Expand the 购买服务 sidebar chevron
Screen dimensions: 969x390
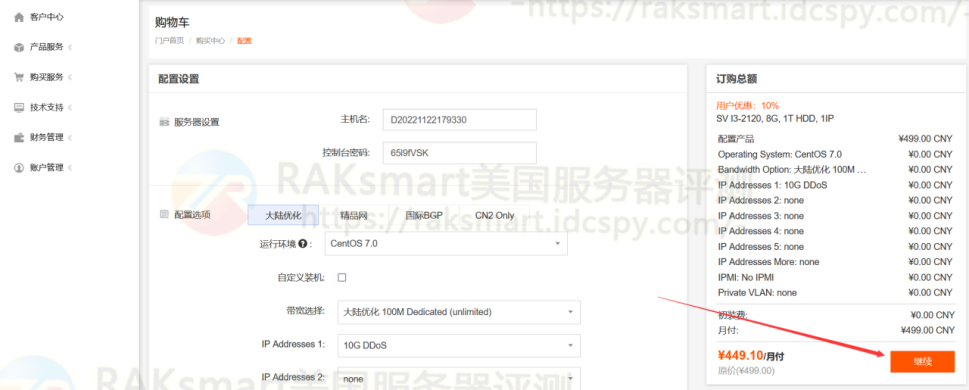coord(70,77)
